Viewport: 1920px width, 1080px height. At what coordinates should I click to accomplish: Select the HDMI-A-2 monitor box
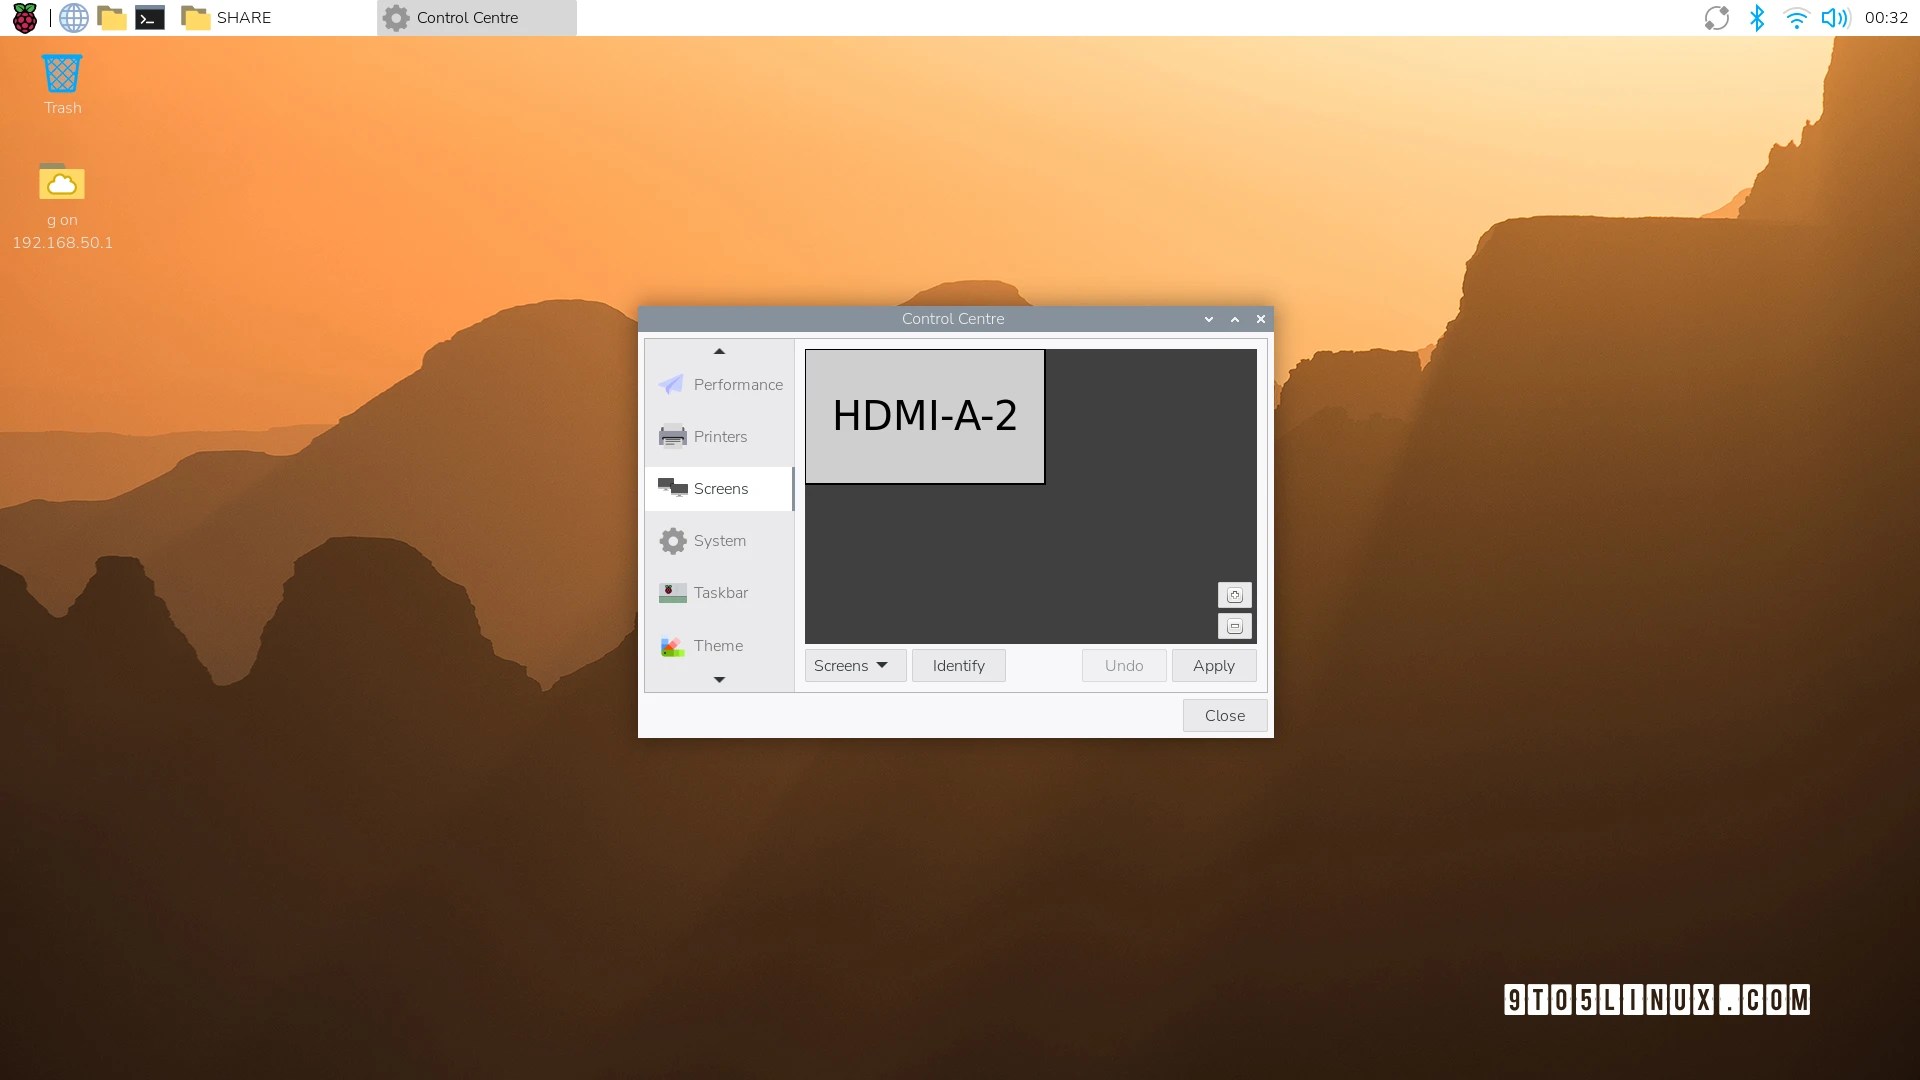924,416
